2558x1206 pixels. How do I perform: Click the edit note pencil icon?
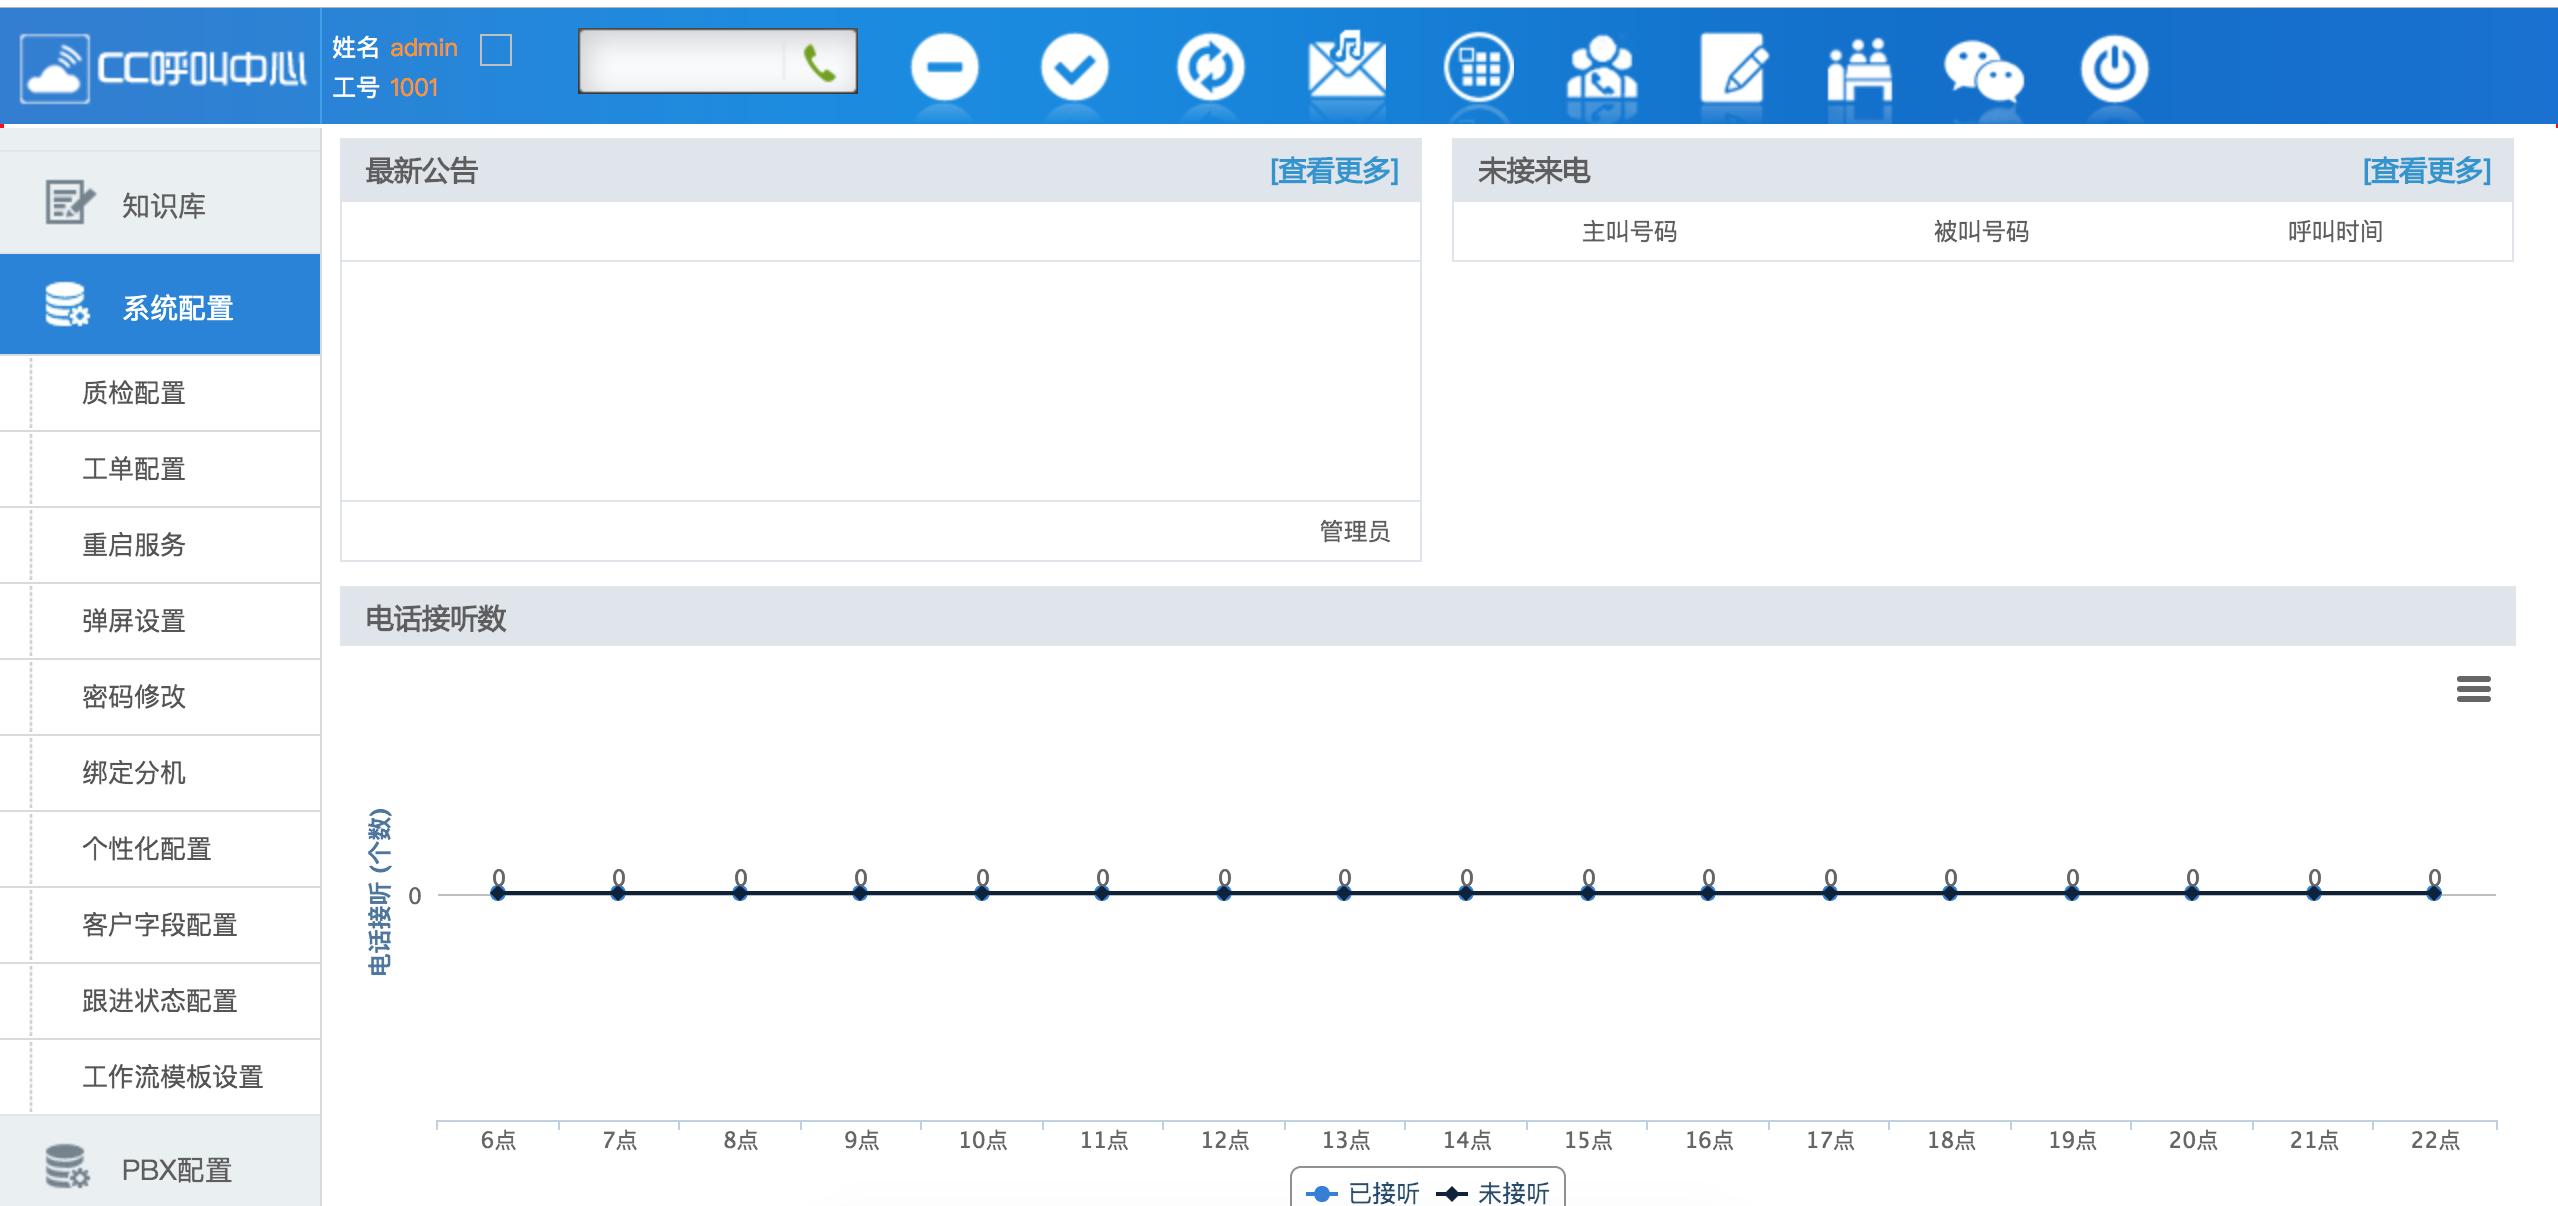click(1734, 68)
